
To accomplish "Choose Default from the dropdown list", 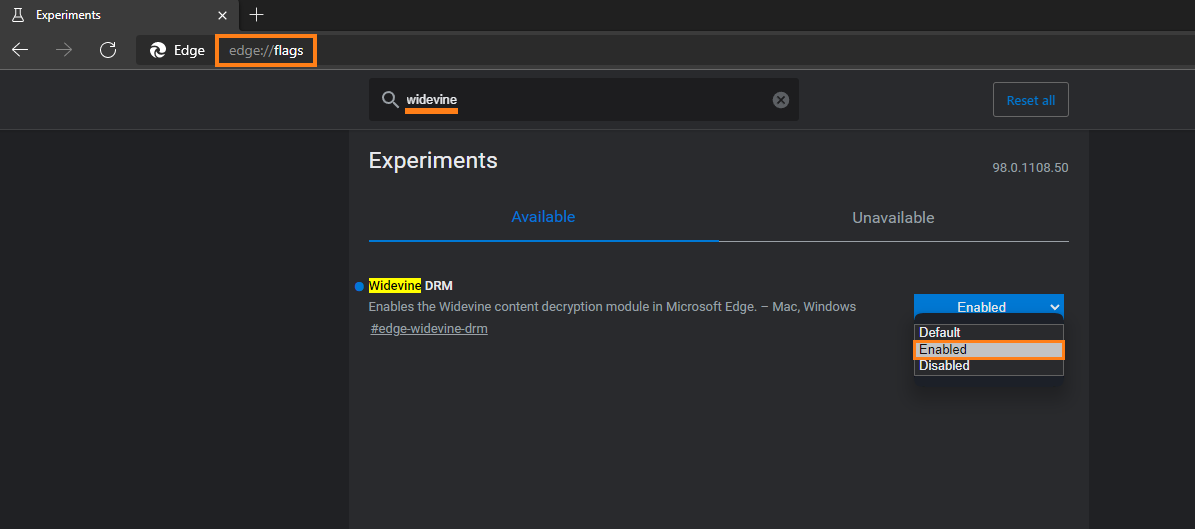I will [x=988, y=332].
